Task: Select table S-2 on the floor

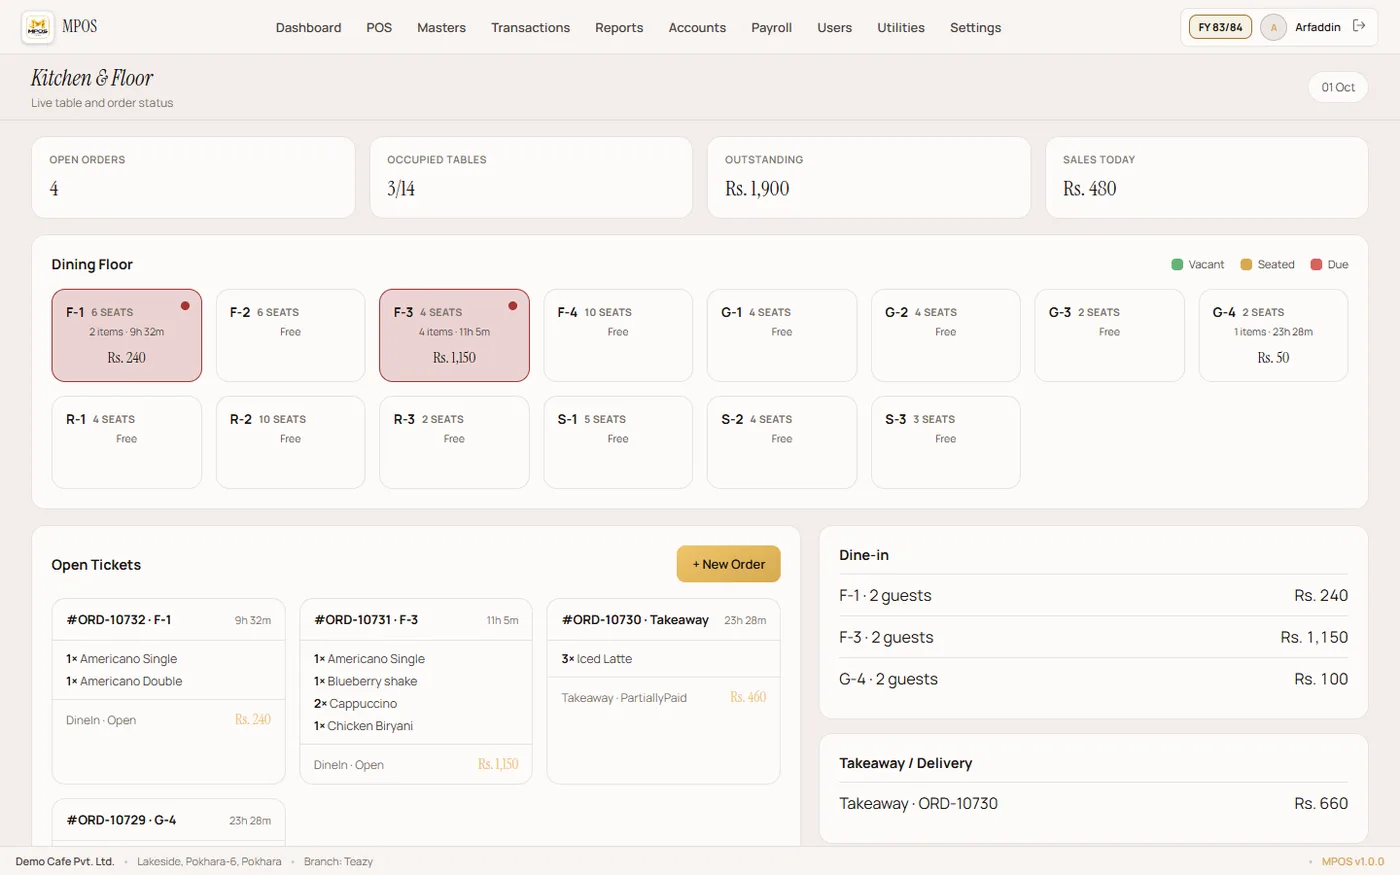Action: click(x=782, y=442)
